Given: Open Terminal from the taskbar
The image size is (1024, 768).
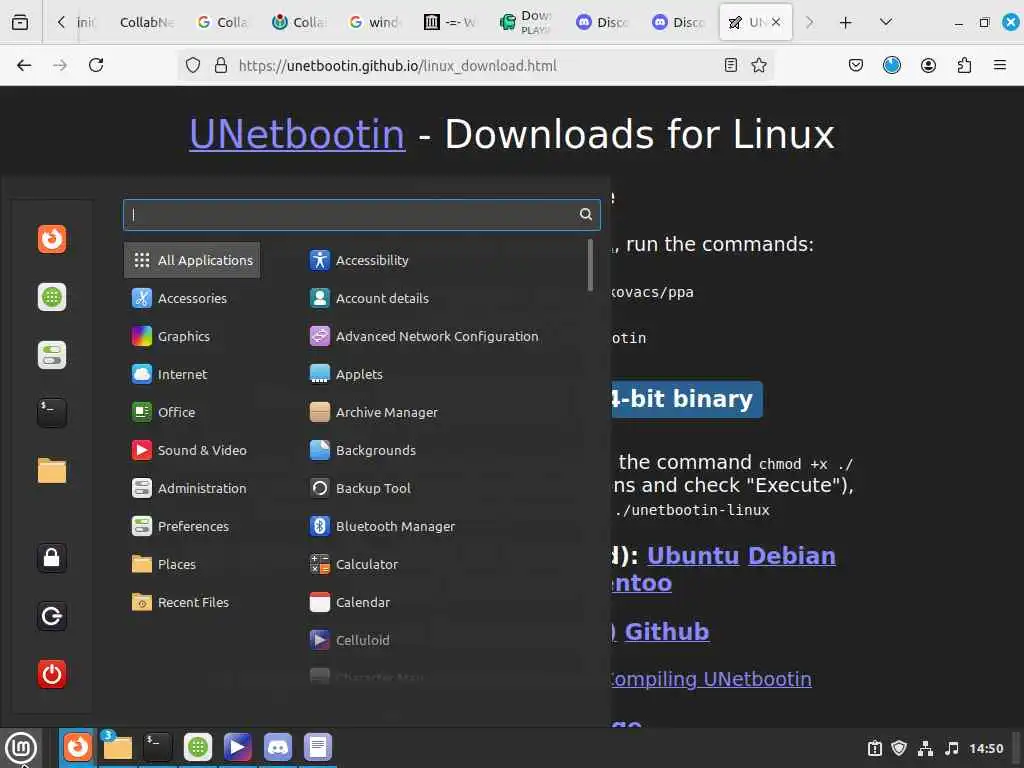Looking at the screenshot, I should point(157,747).
